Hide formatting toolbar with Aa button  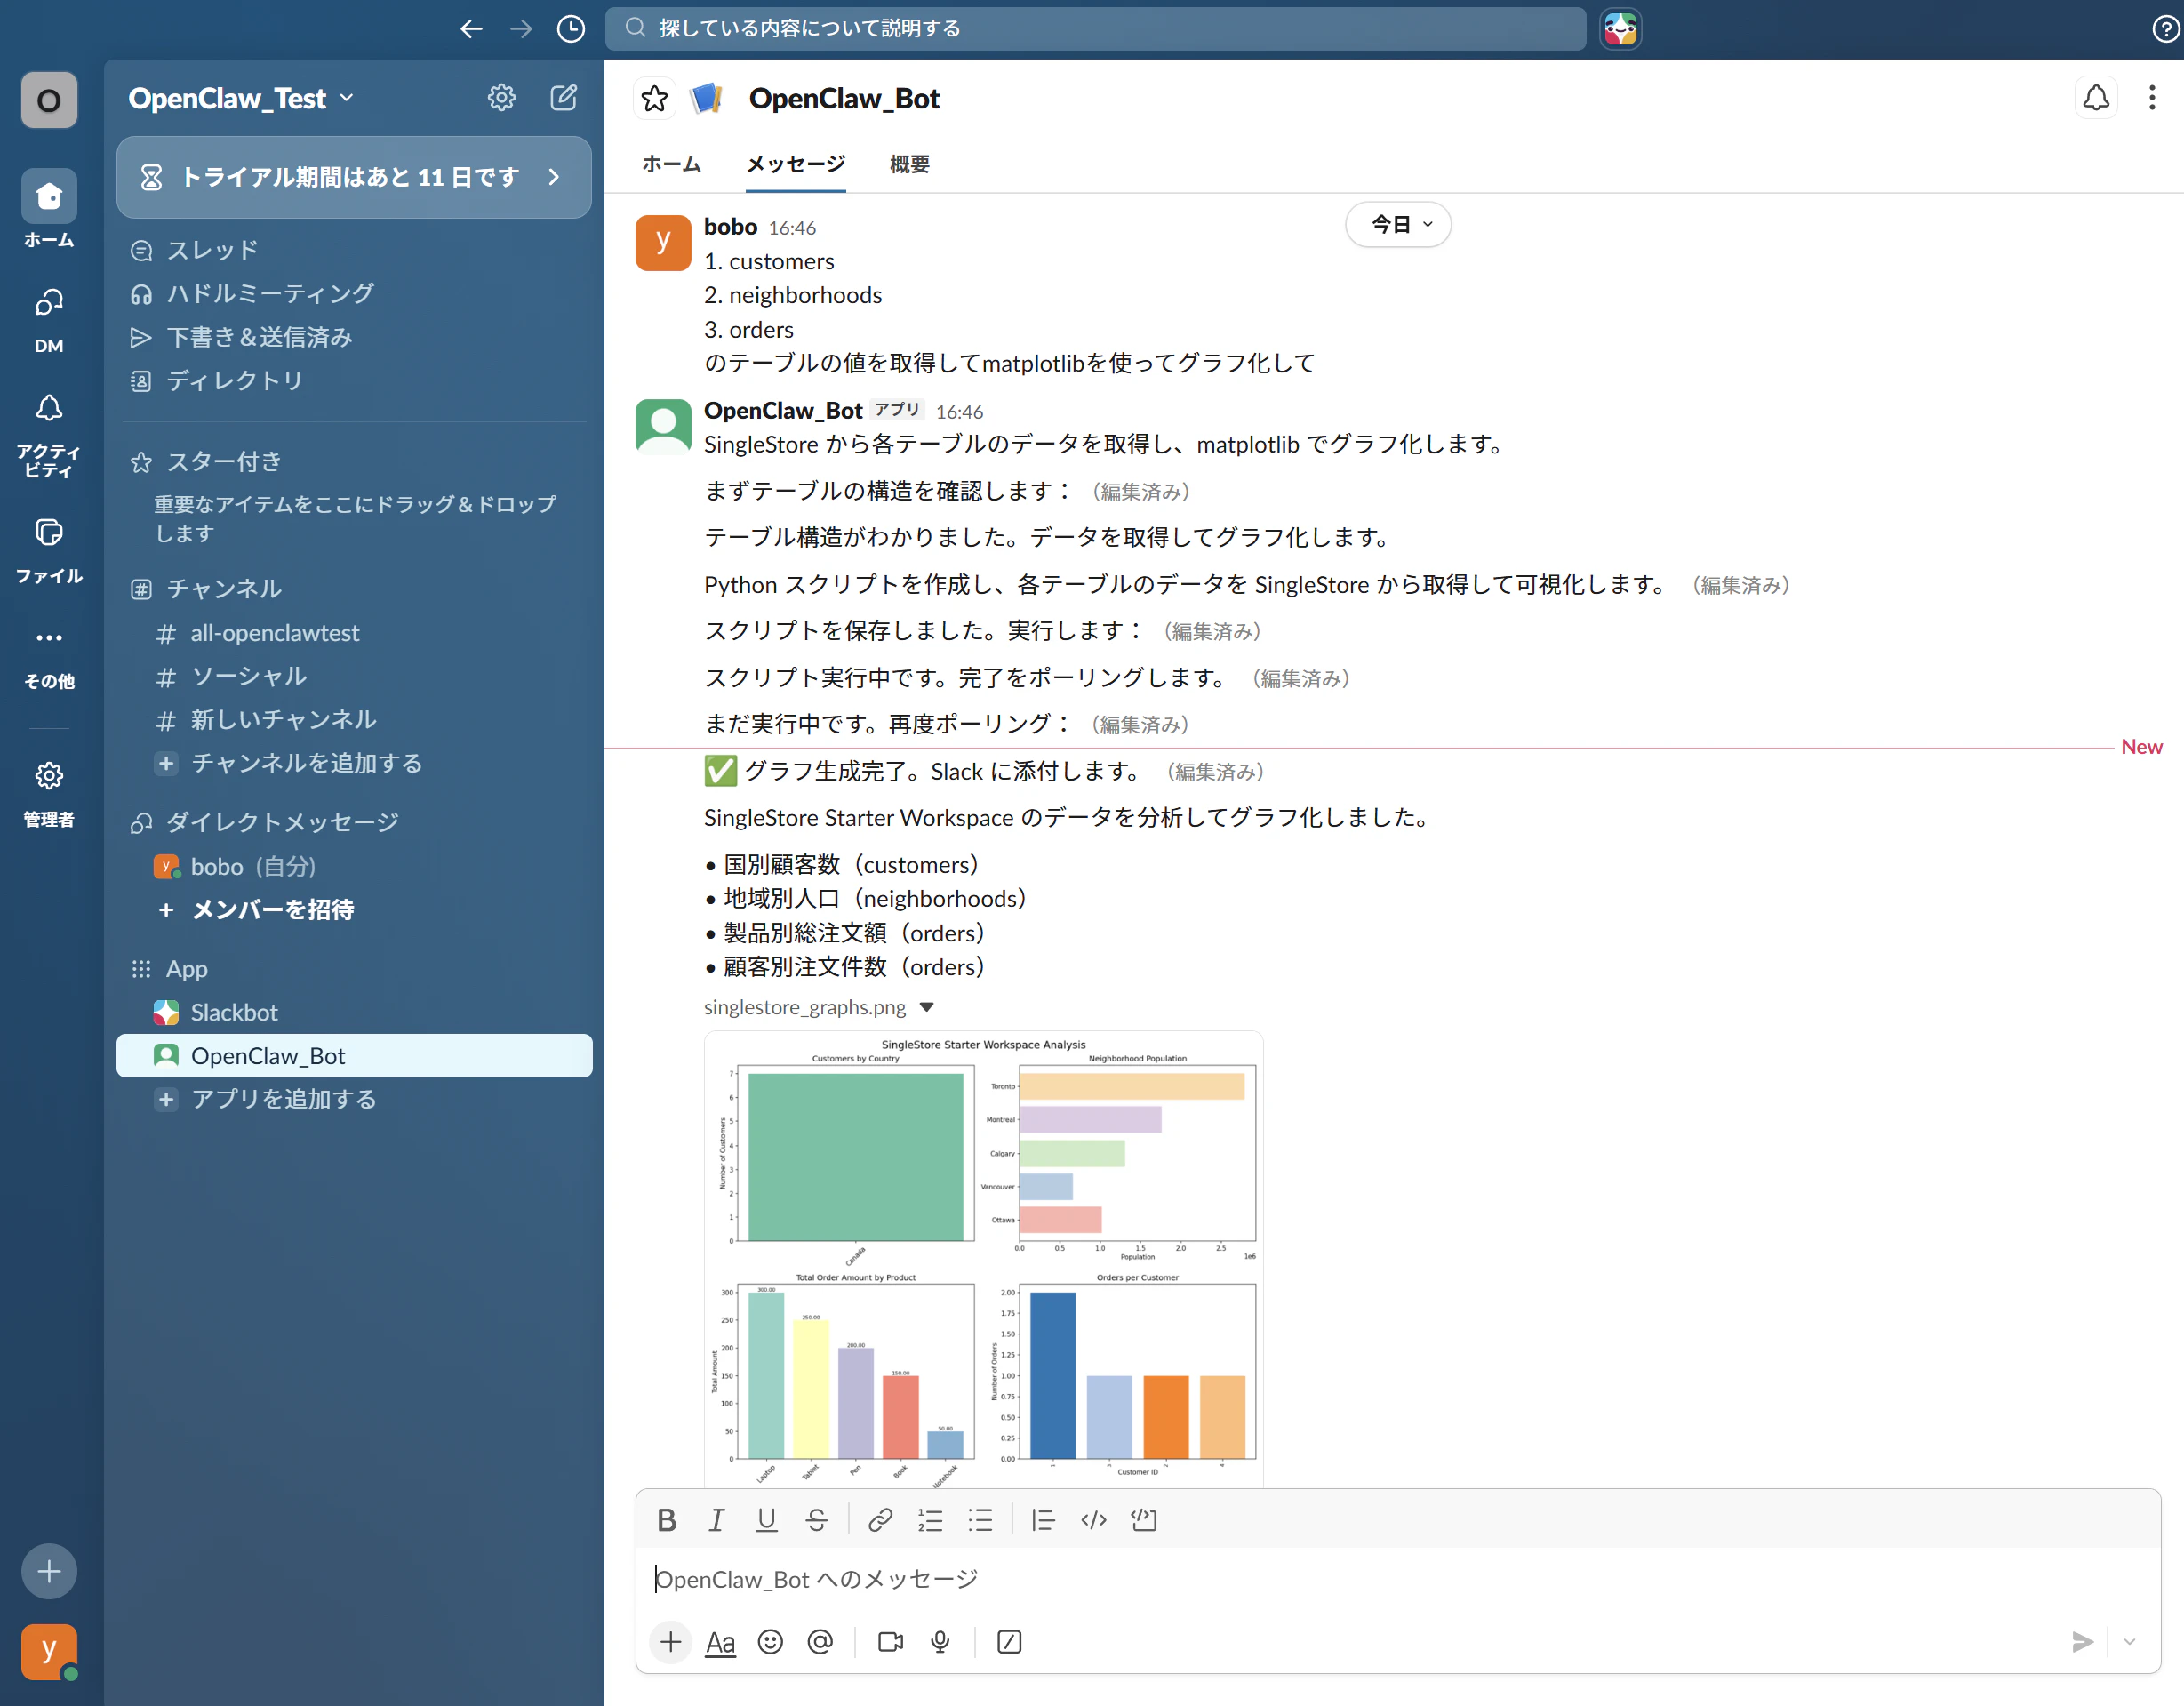(720, 1642)
